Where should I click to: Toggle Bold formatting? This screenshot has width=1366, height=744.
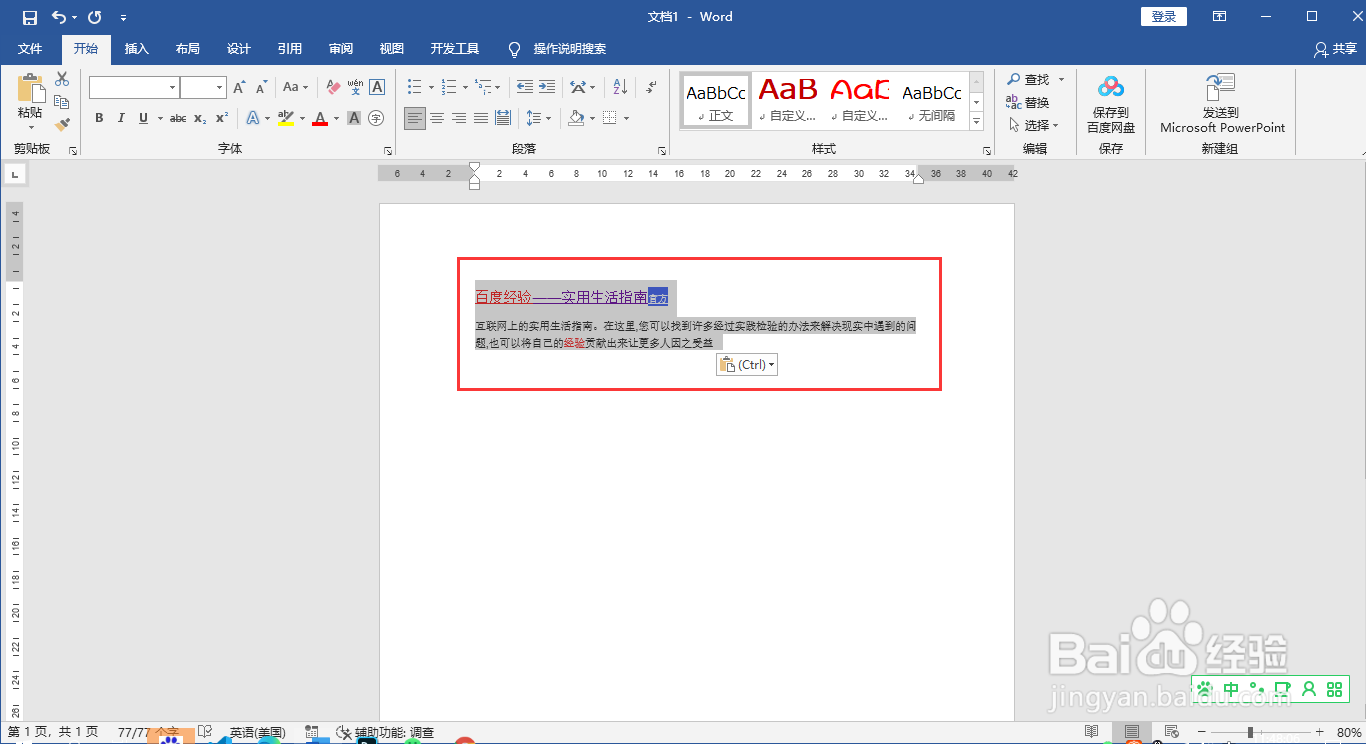tap(99, 118)
